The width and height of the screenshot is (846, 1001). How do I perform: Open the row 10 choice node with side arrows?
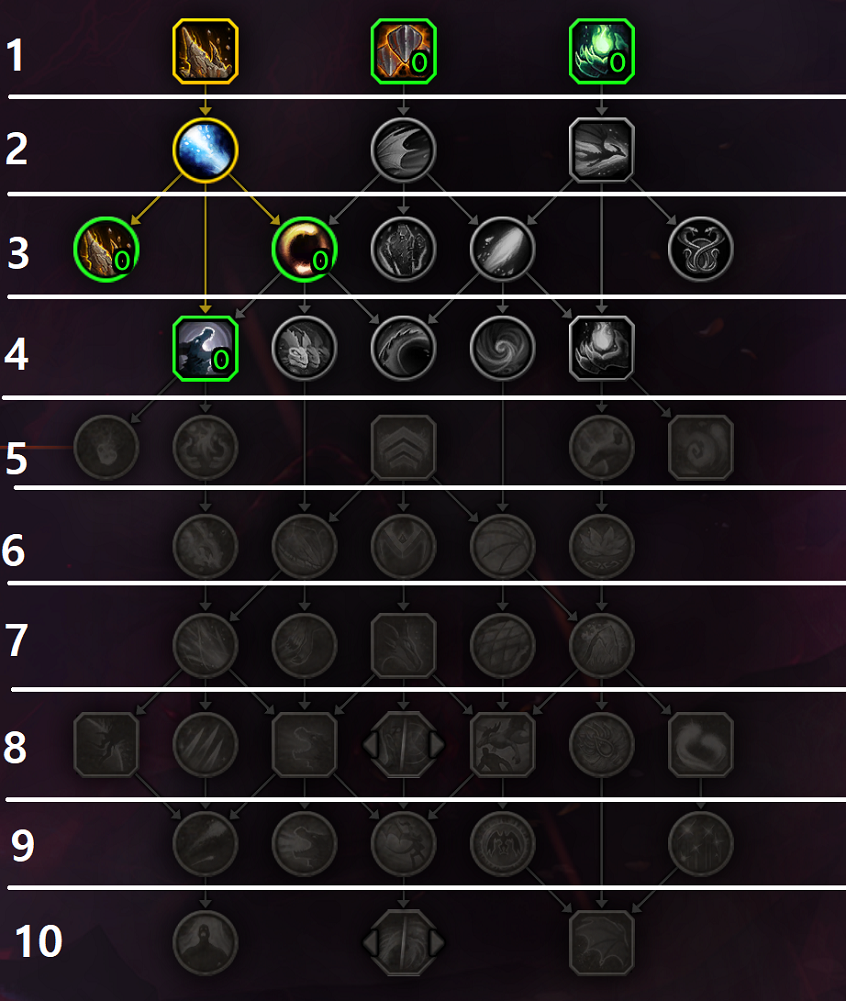pyautogui.click(x=404, y=942)
